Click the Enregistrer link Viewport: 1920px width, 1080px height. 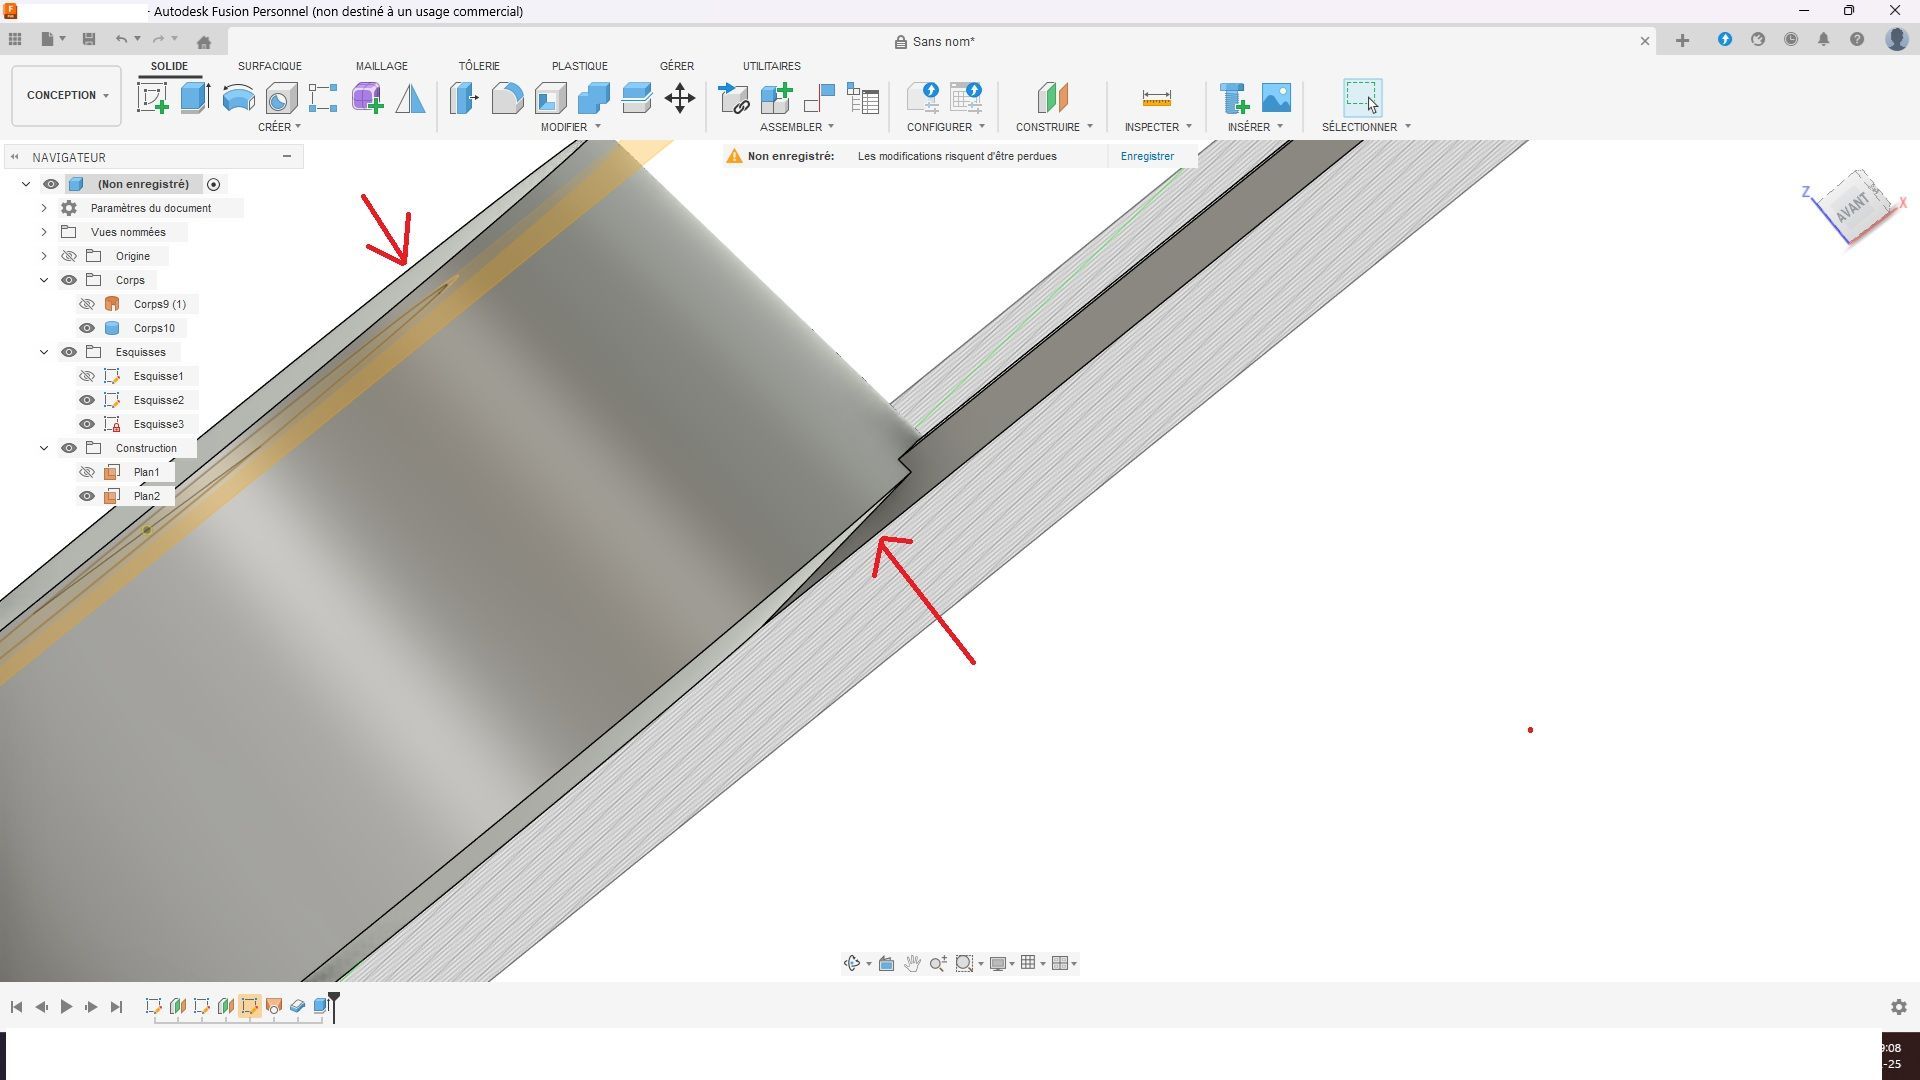coord(1147,156)
